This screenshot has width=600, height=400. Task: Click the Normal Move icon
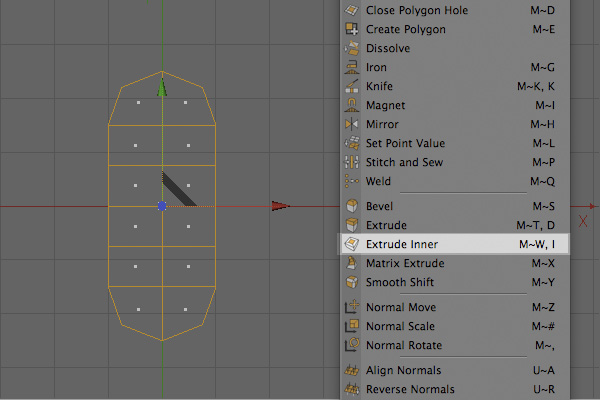click(352, 307)
